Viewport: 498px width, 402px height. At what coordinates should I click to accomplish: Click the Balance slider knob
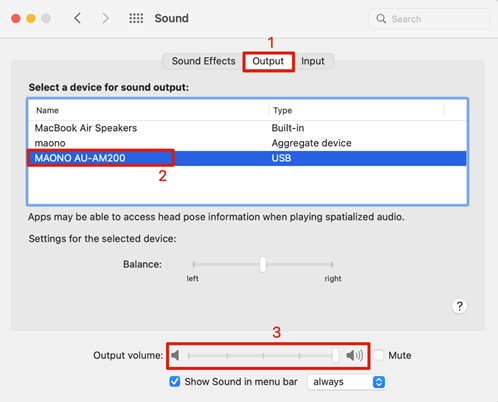[263, 265]
